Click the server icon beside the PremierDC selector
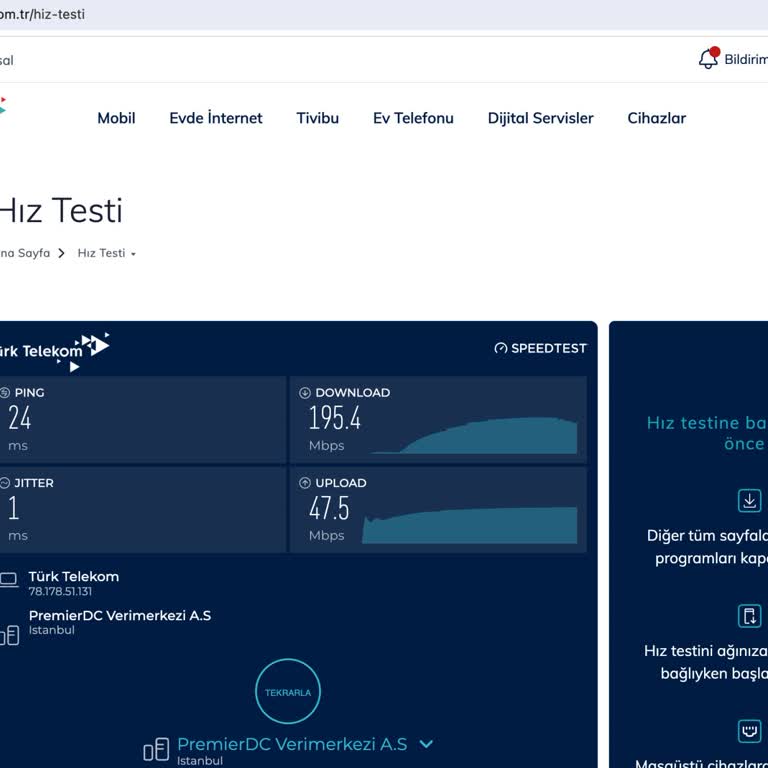 156,749
